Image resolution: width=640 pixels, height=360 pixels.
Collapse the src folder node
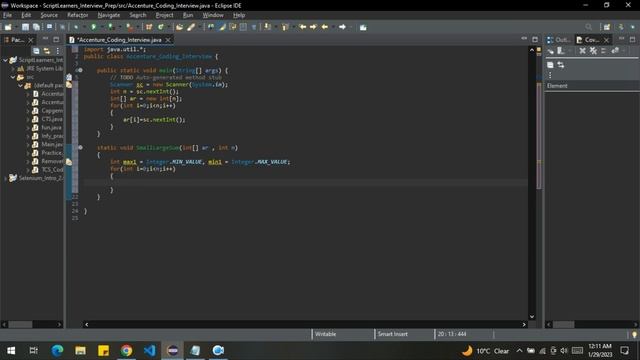coord(13,77)
